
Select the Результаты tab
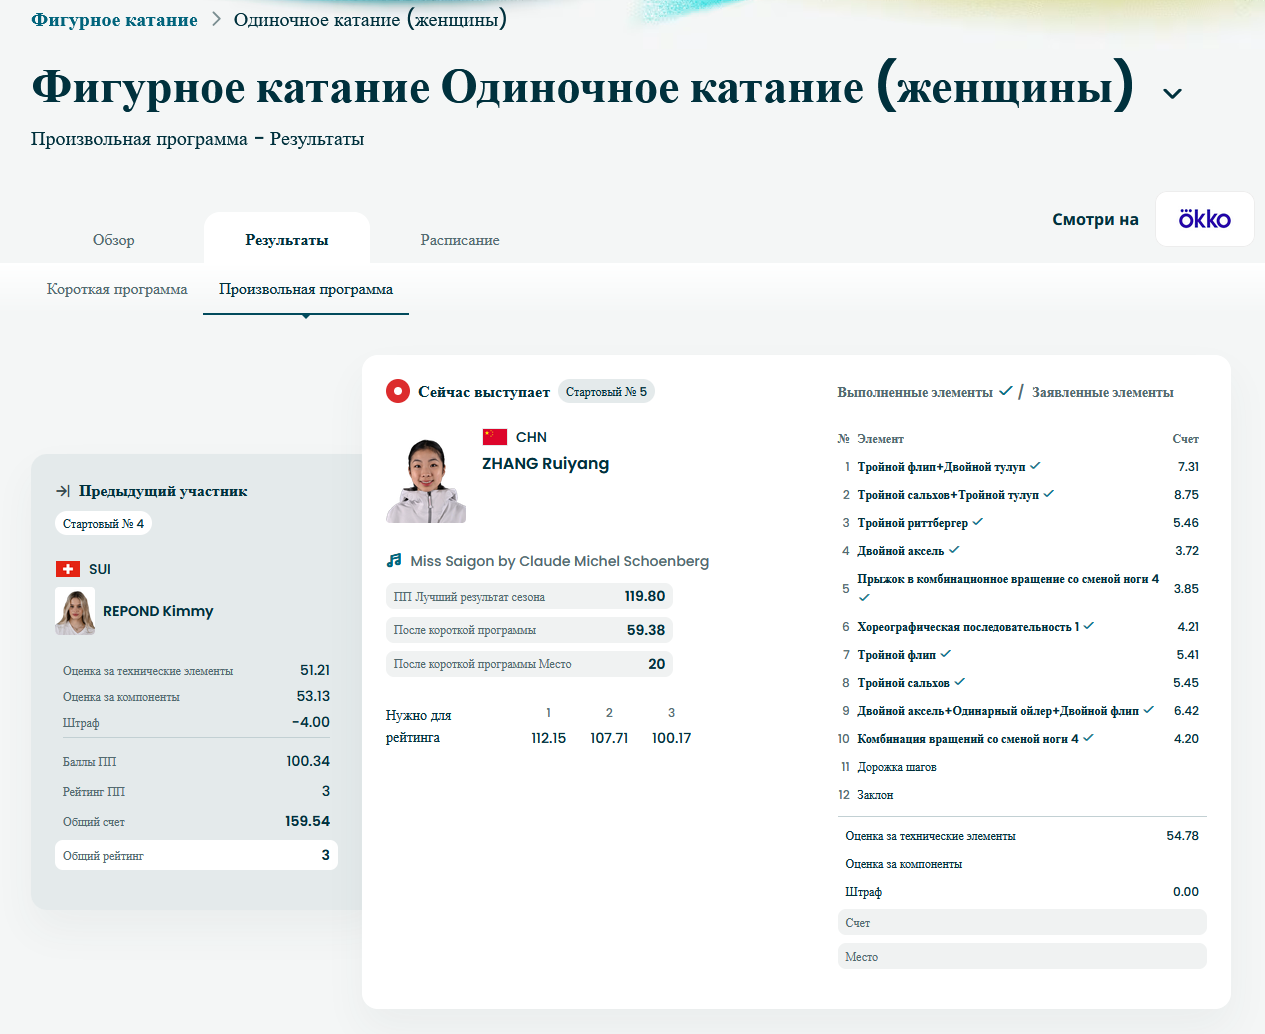tap(287, 240)
